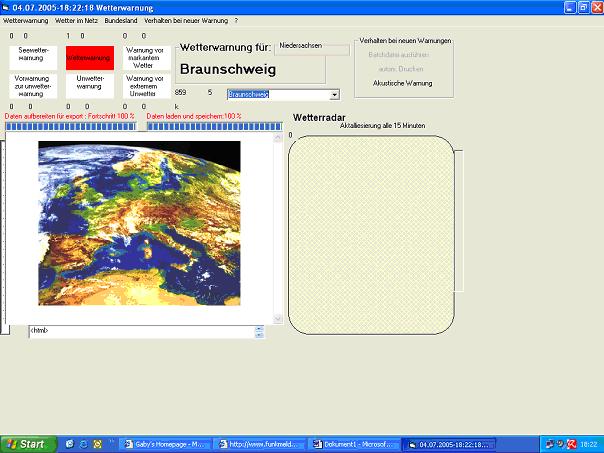This screenshot has height=453, width=604.
Task: Toggle the Akustische Warnung option
Action: (403, 83)
